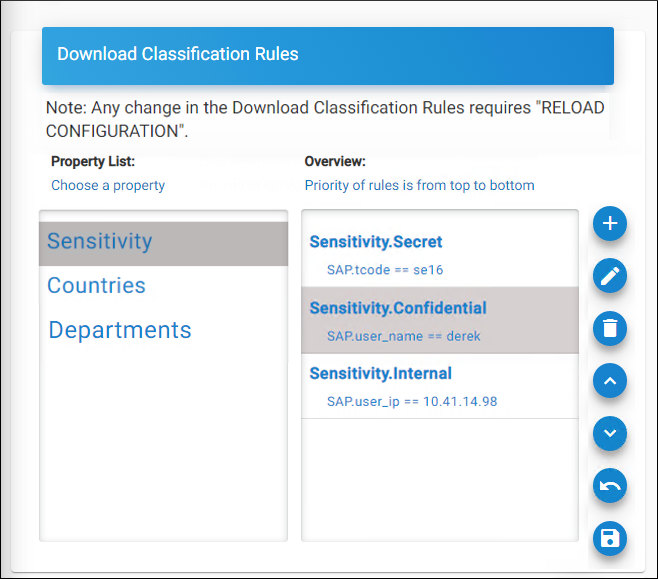Image resolution: width=658 pixels, height=579 pixels.
Task: Open the Departments property
Action: [120, 331]
